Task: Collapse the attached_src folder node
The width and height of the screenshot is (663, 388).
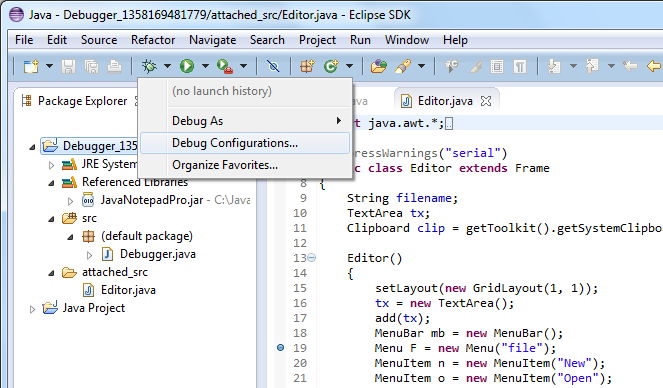Action: tap(51, 273)
